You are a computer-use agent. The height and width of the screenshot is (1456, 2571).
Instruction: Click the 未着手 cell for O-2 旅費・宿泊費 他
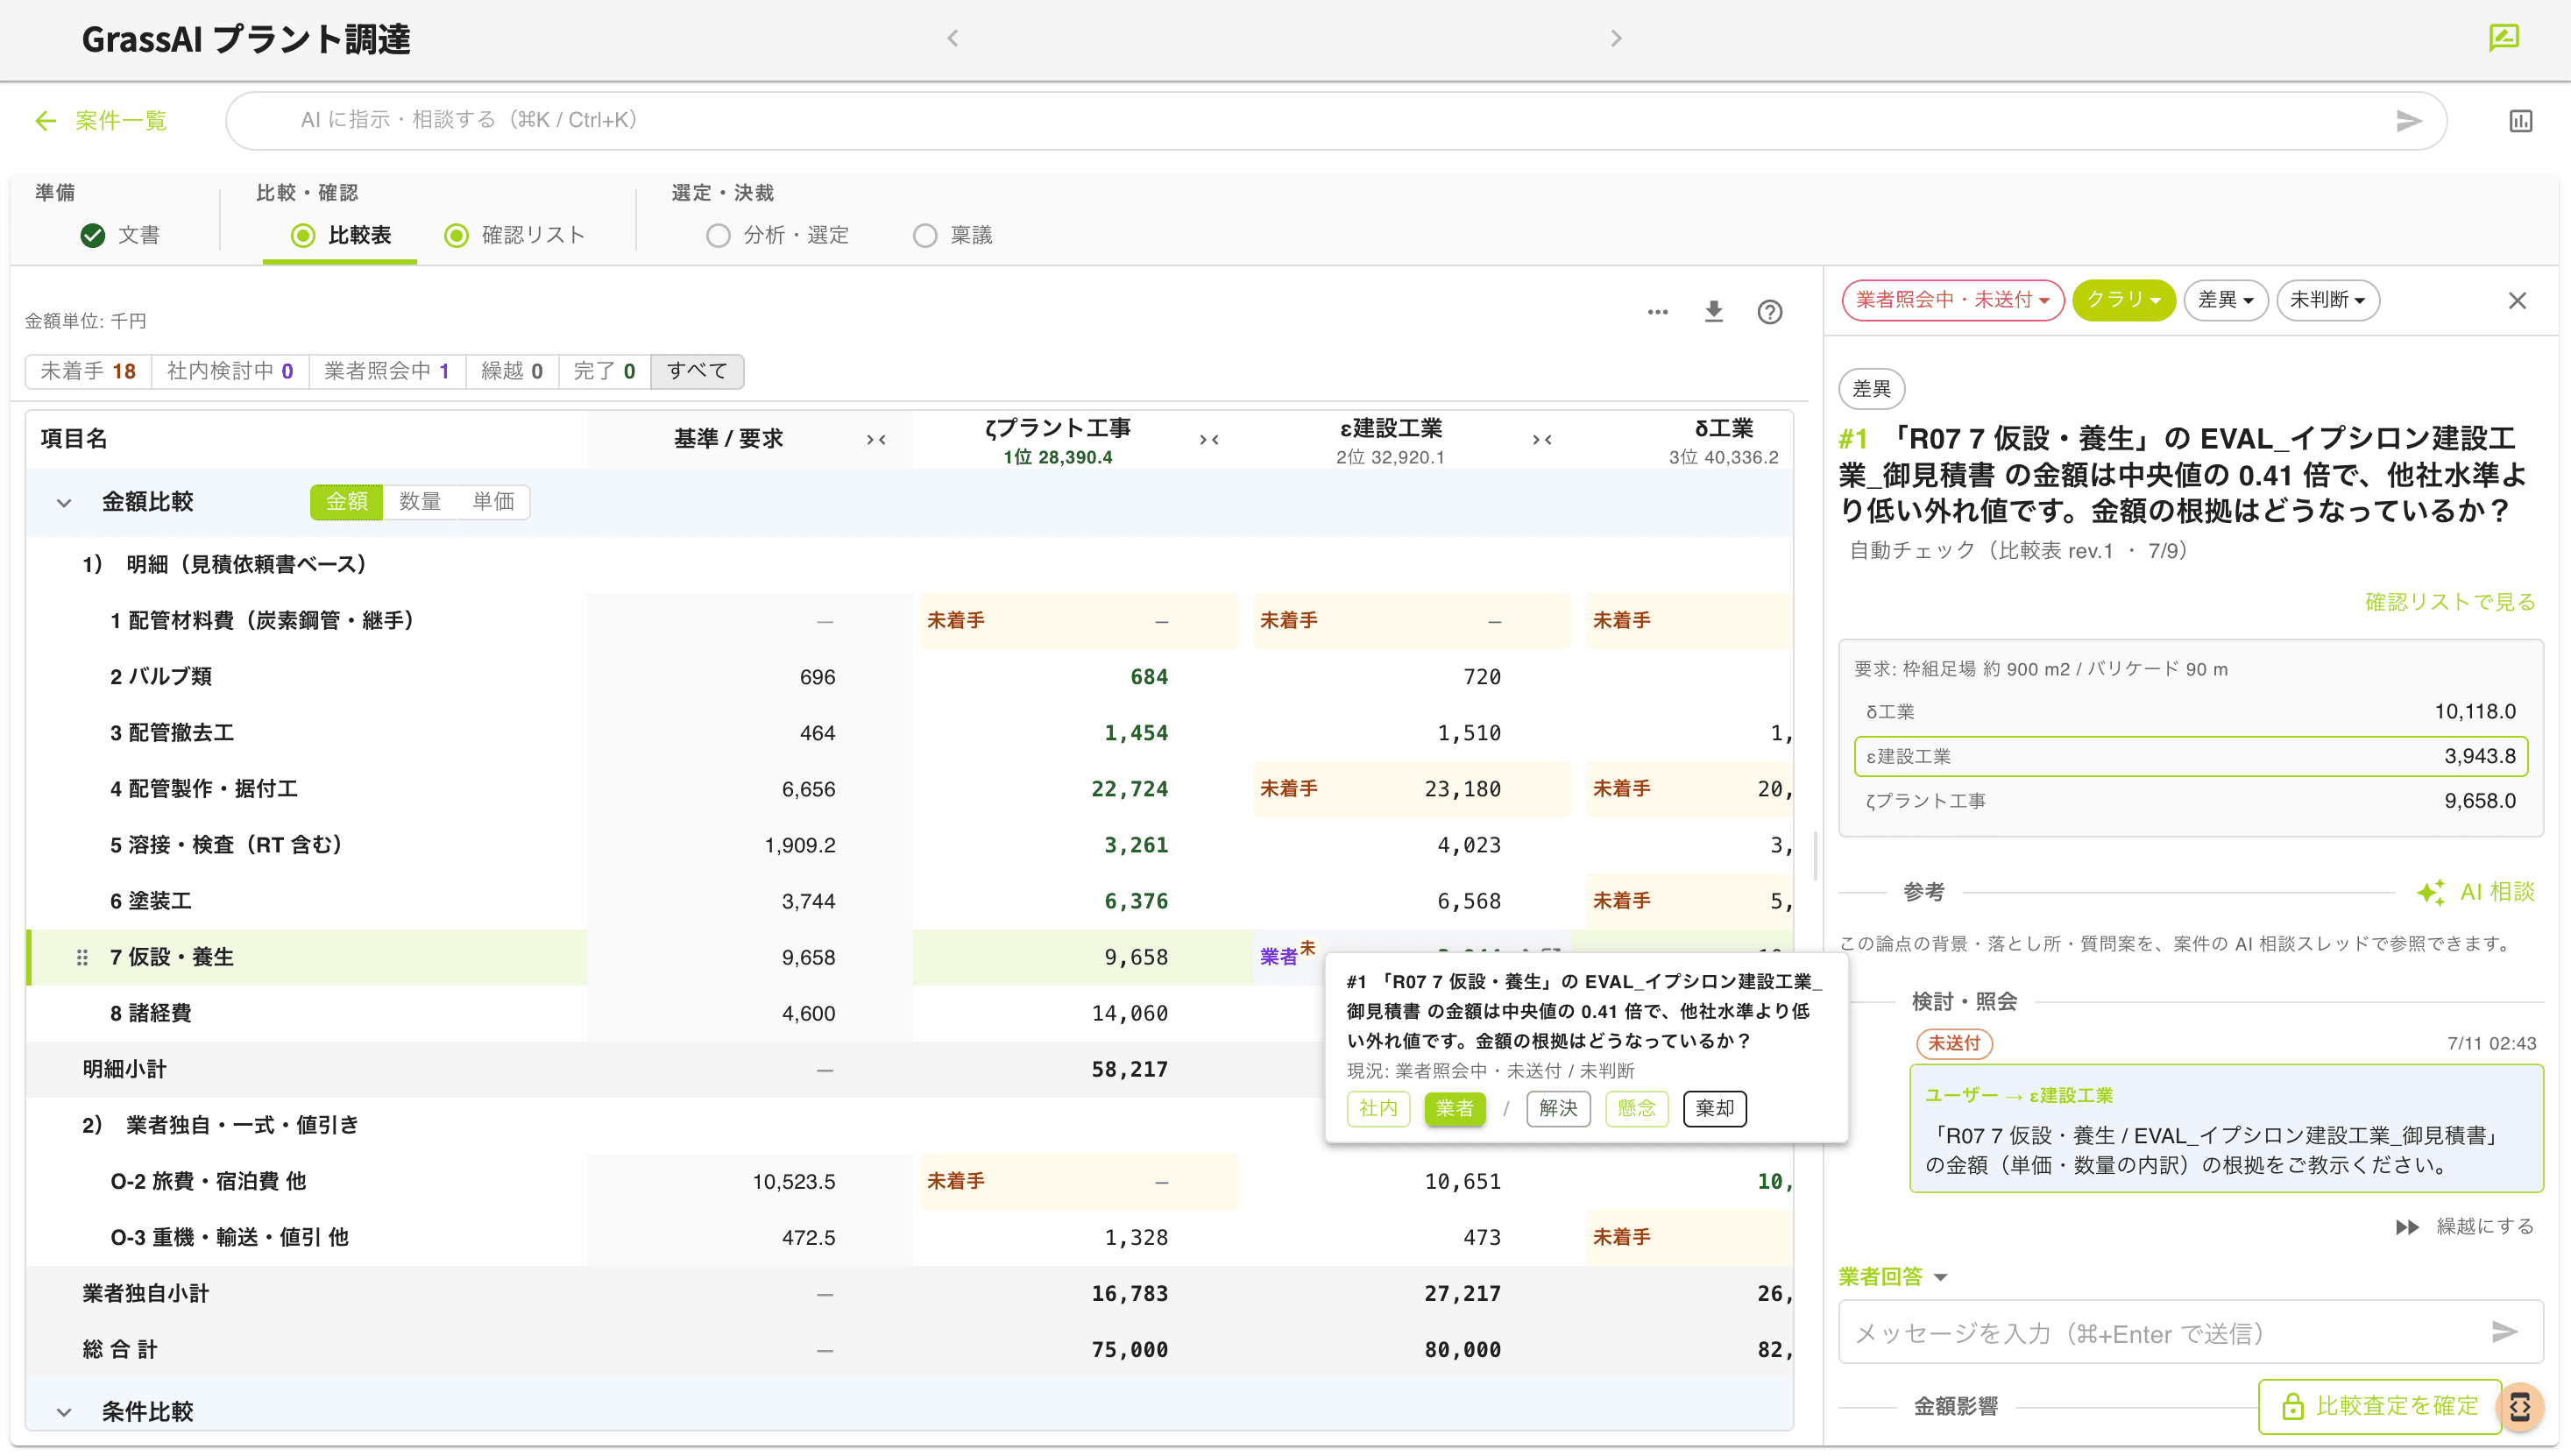1079,1181
